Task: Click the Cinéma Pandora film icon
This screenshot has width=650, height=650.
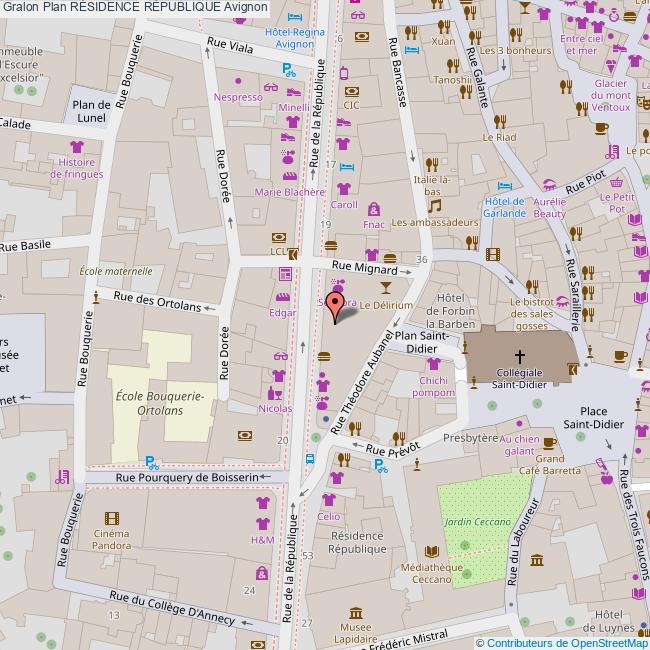Action: coord(112,518)
